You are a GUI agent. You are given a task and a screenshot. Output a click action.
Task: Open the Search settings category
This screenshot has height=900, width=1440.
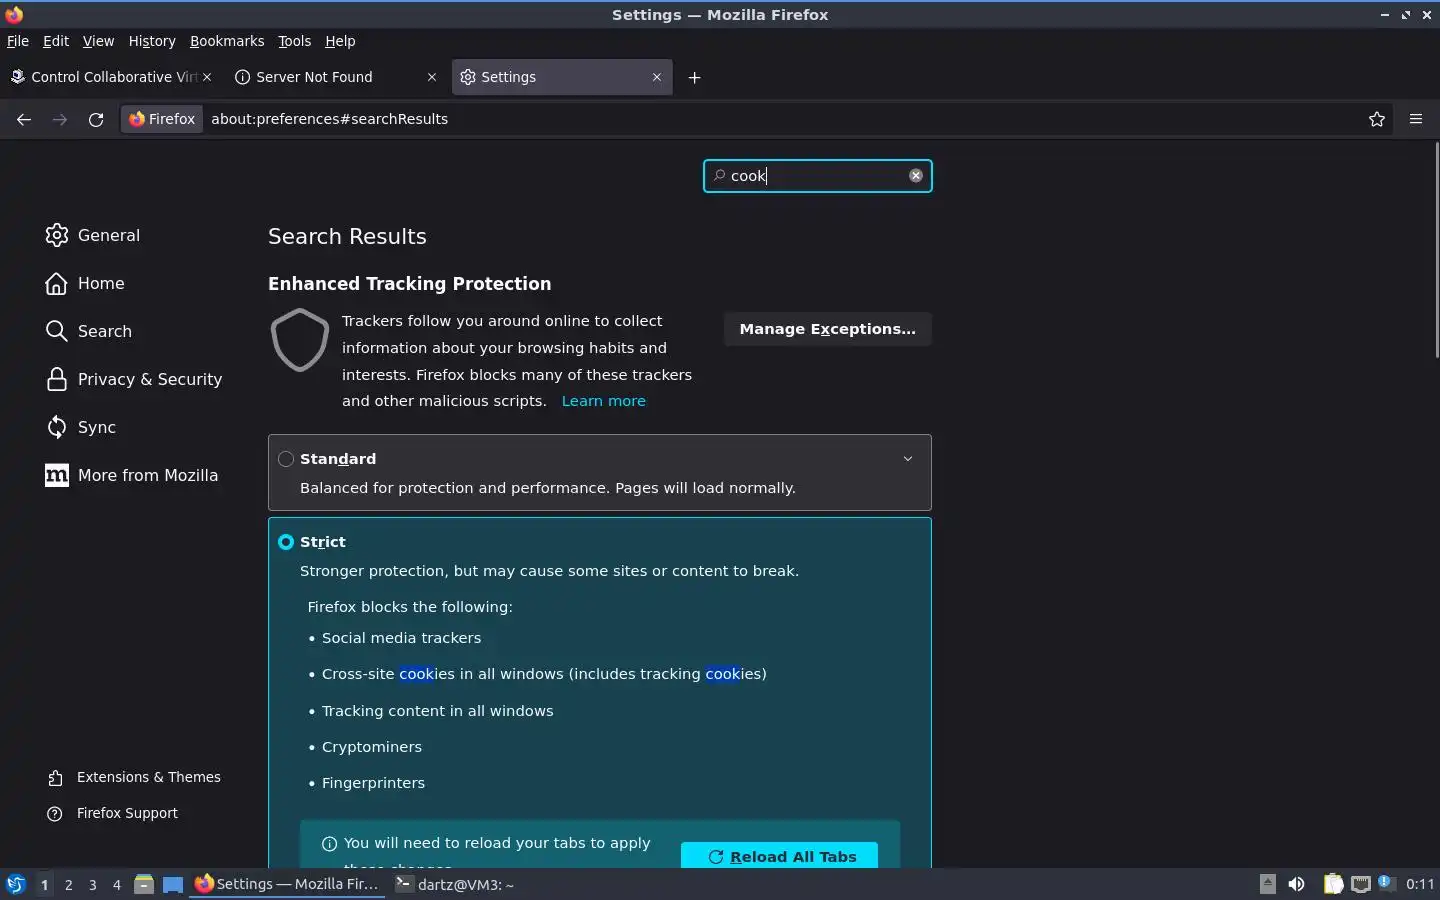[x=89, y=331]
